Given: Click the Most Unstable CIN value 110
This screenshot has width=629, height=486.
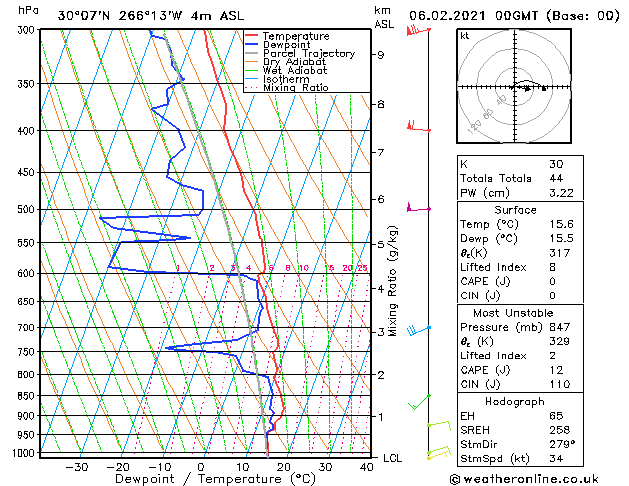Looking at the screenshot, I should [559, 384].
